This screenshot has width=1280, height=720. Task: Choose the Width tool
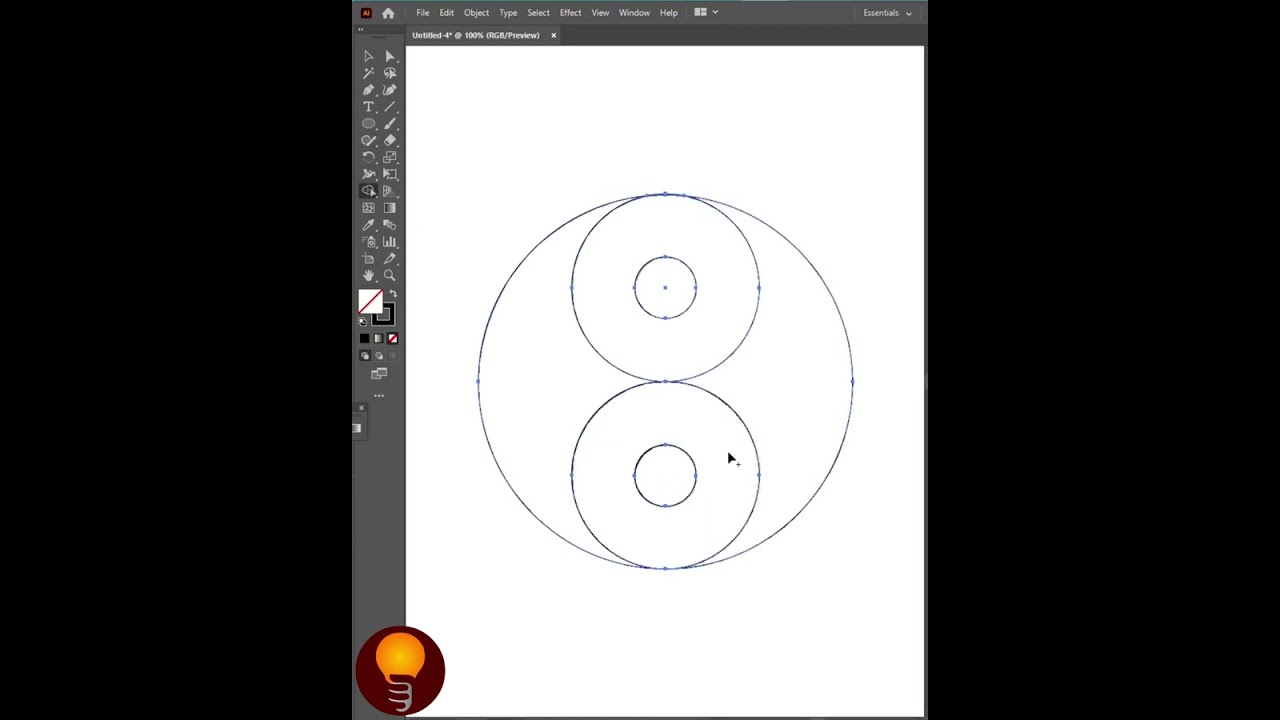(368, 174)
